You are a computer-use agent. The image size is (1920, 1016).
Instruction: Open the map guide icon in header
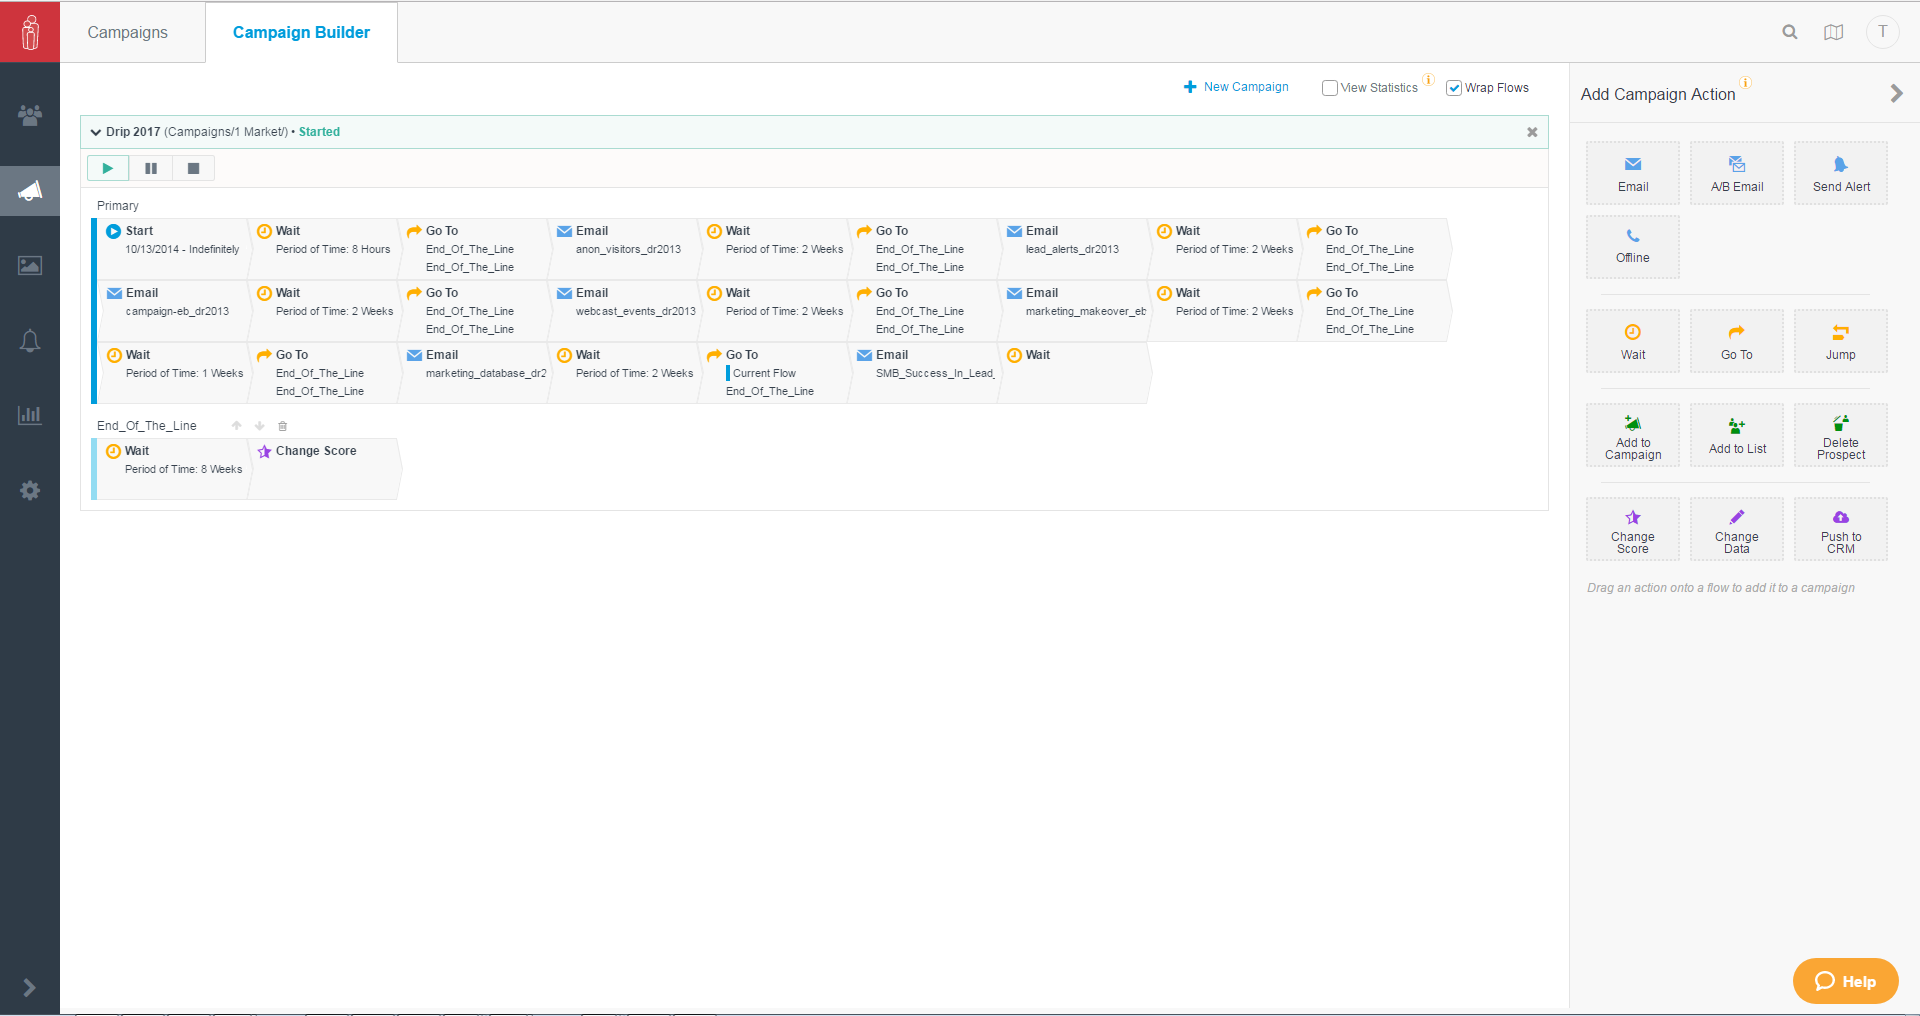(x=1833, y=32)
